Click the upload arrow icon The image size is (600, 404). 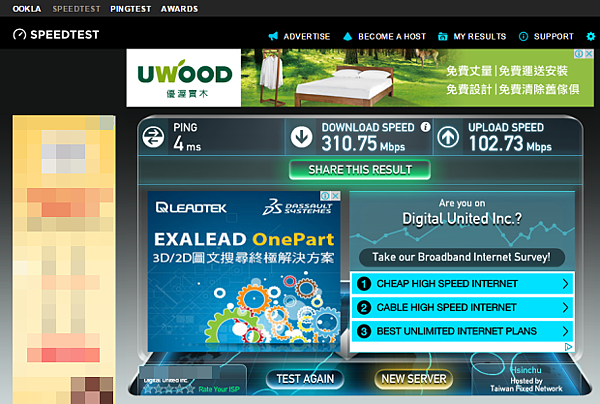(448, 137)
